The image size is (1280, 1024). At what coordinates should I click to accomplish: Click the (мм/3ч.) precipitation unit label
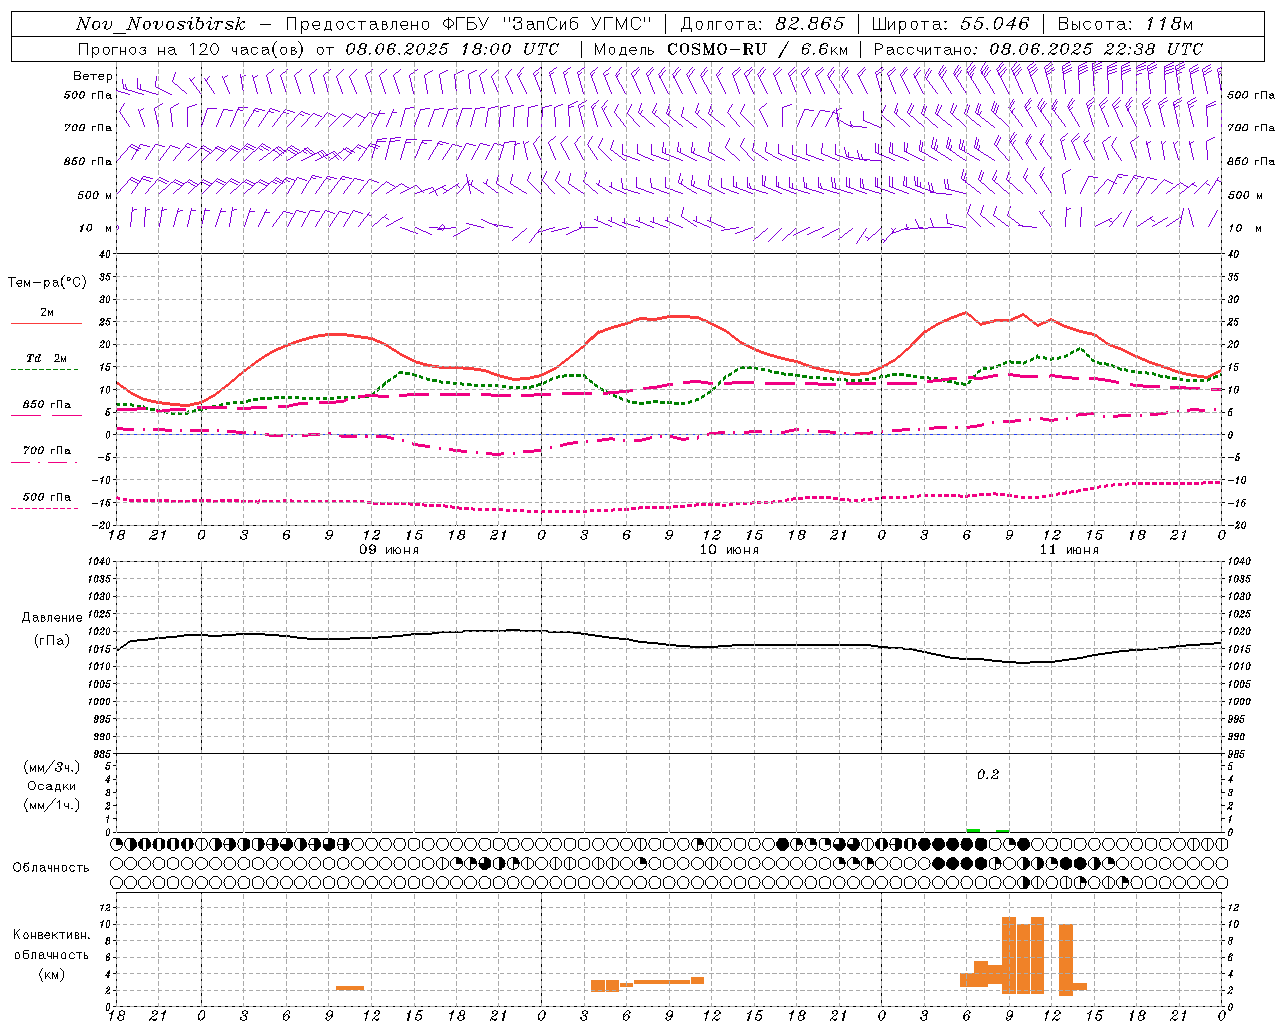[x=52, y=767]
